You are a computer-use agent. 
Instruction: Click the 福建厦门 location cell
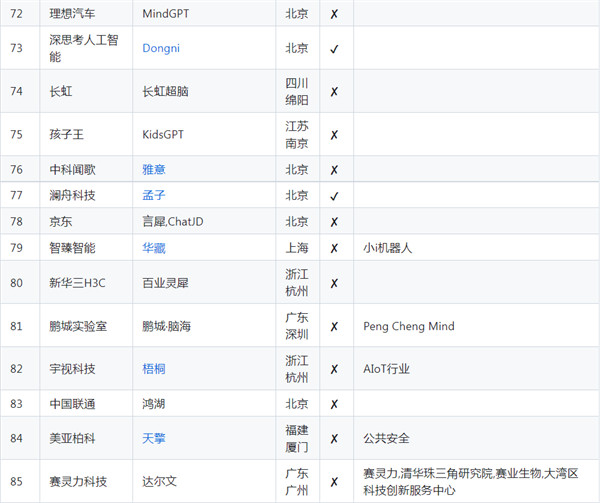point(297,438)
